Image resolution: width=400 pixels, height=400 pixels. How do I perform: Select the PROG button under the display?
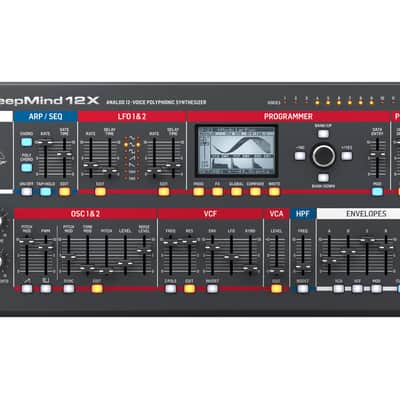click(198, 192)
